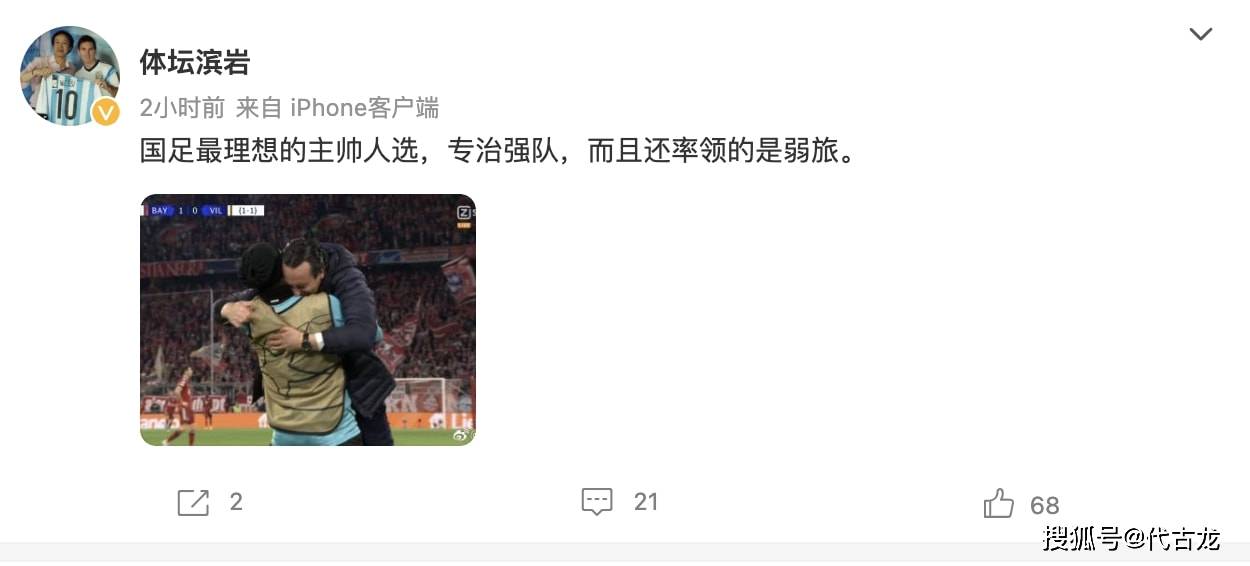Click the (1-1) aggregate score in photo
Image resolution: width=1250 pixels, height=566 pixels.
[247, 211]
